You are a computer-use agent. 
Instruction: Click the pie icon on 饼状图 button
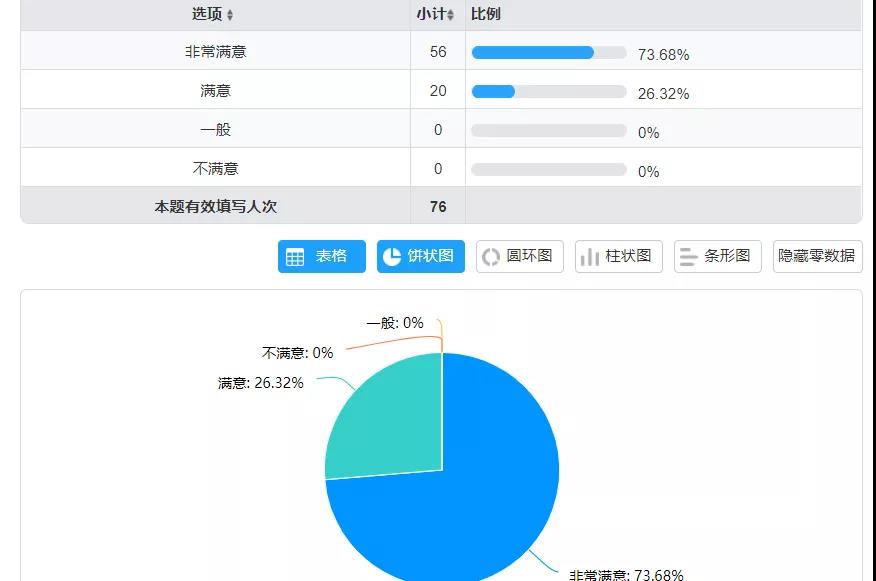[392, 256]
